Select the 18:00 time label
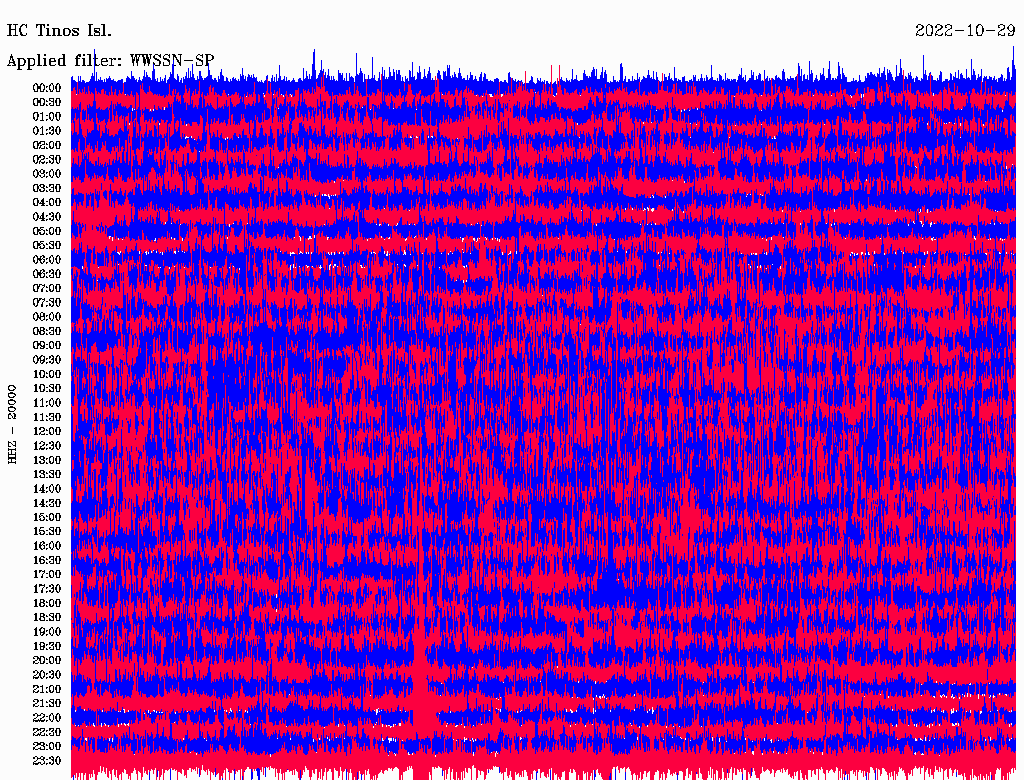Image resolution: width=1024 pixels, height=780 pixels. click(47, 604)
